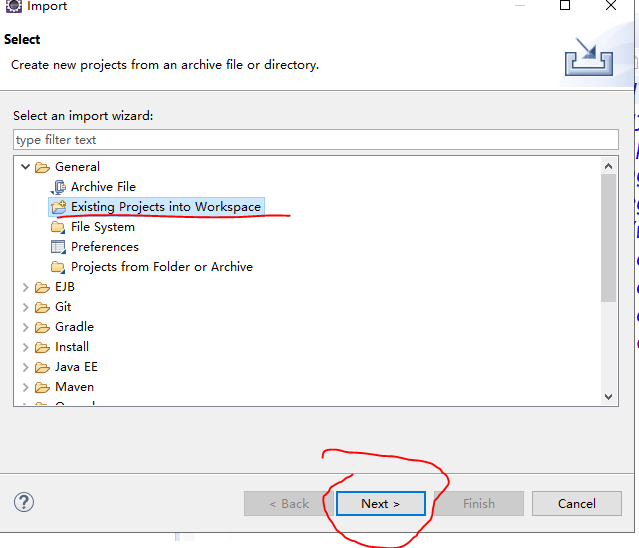The image size is (639, 548).
Task: Click the File System folder icon
Action: point(58,227)
